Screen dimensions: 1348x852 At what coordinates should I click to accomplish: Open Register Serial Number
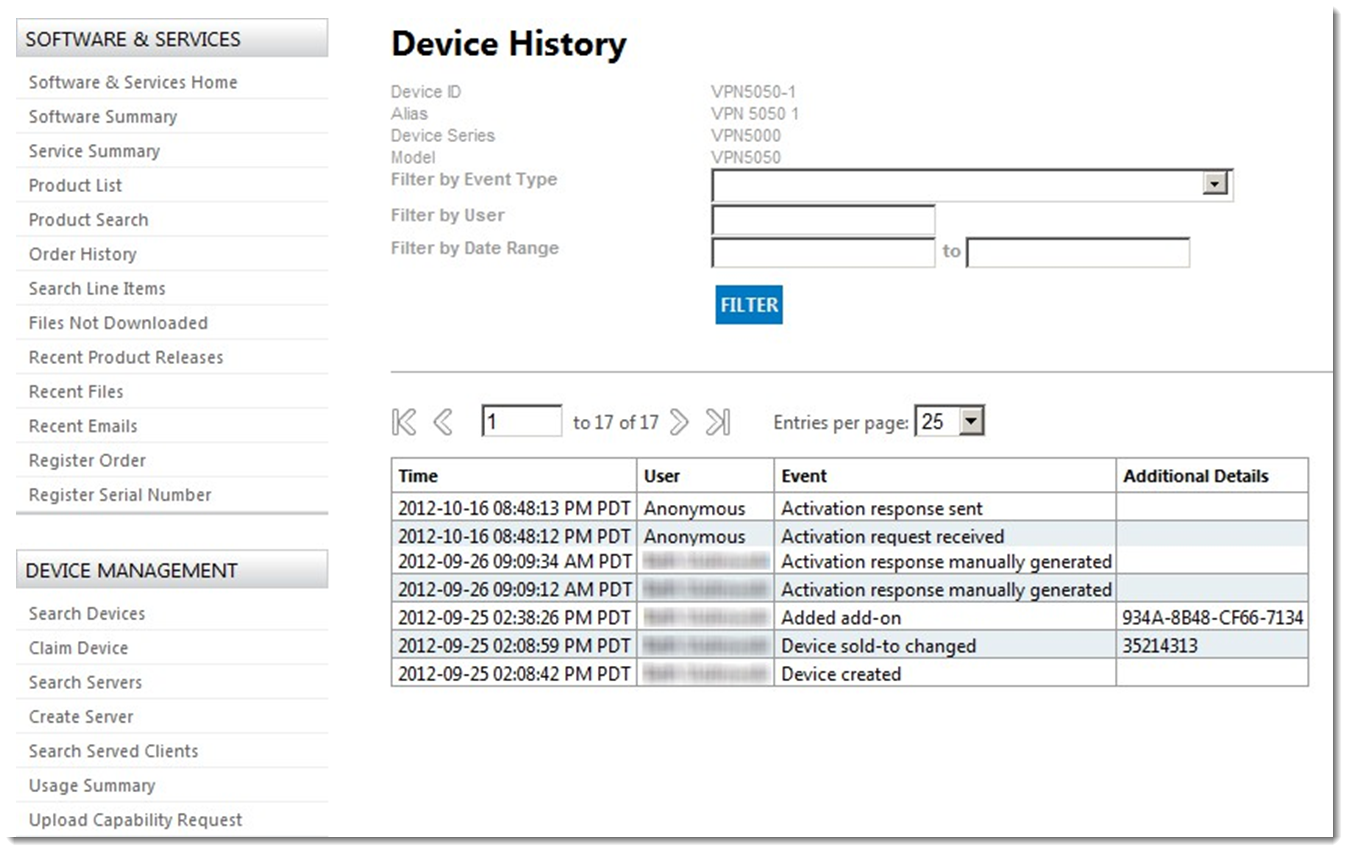click(120, 495)
